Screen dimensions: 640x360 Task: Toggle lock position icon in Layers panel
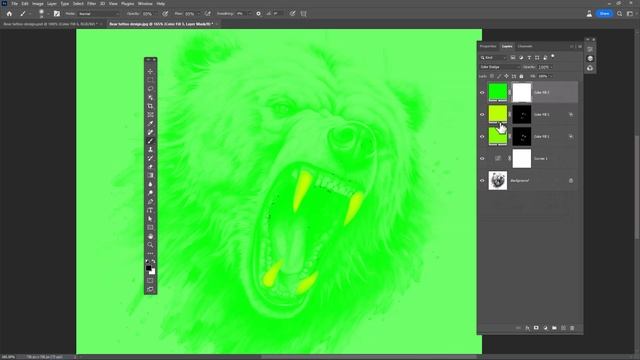point(506,76)
